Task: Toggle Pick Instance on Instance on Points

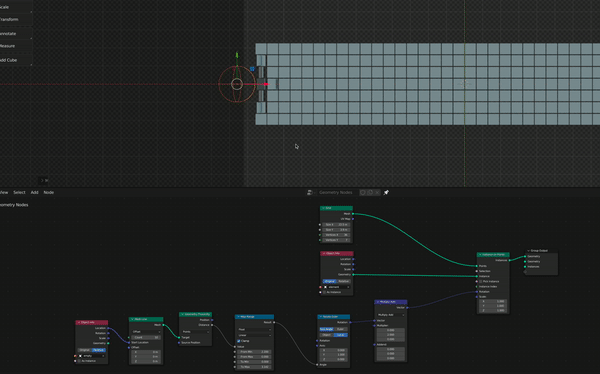Action: pos(481,281)
